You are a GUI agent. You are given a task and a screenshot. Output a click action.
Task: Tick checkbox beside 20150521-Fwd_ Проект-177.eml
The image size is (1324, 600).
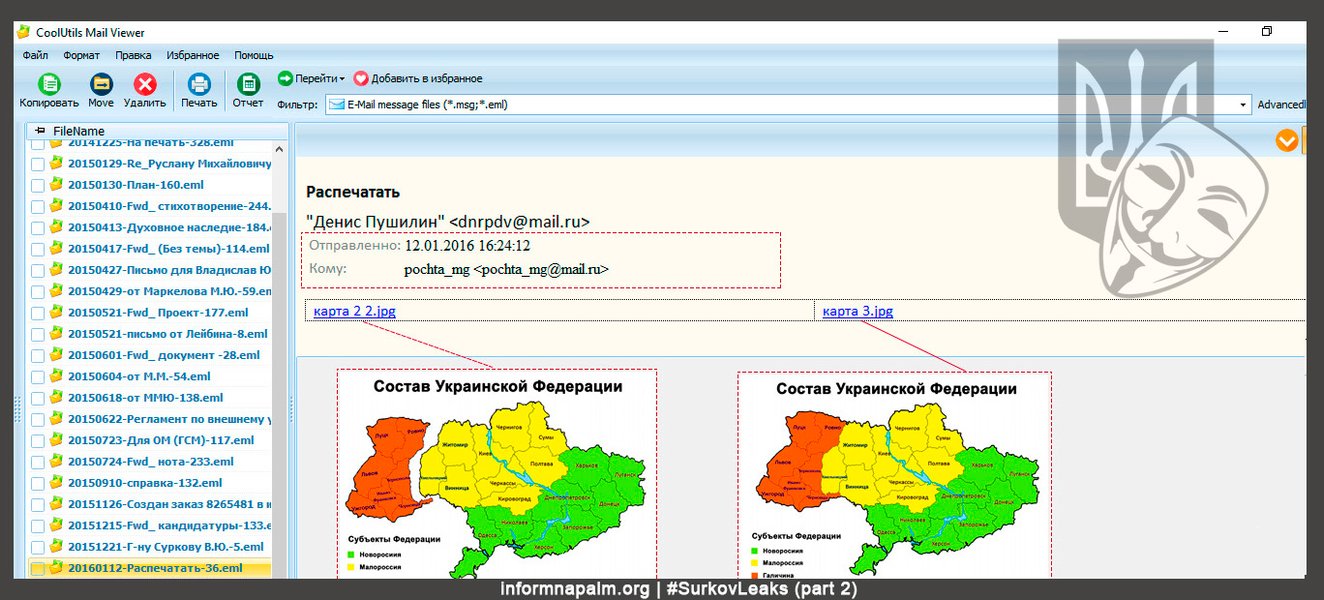click(x=38, y=313)
